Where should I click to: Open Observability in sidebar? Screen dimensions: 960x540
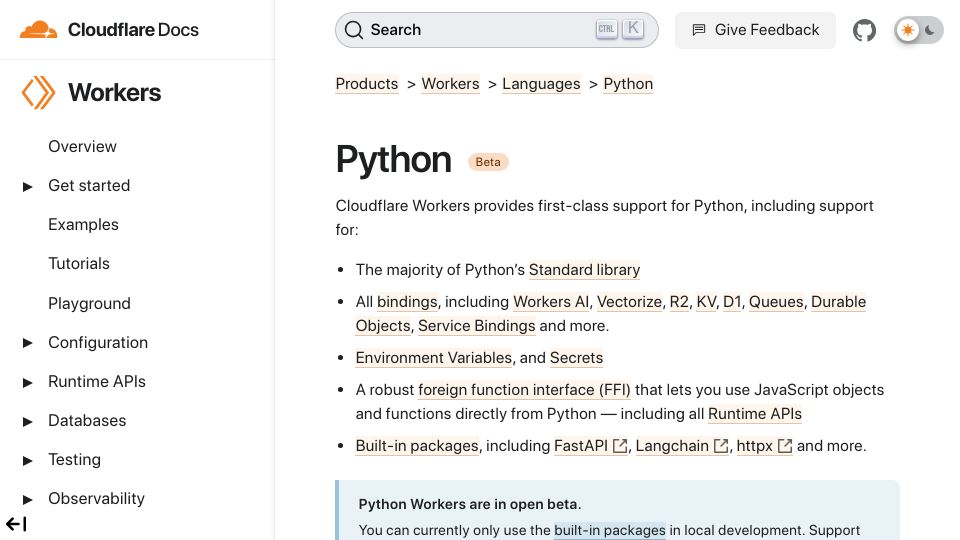tap(97, 498)
